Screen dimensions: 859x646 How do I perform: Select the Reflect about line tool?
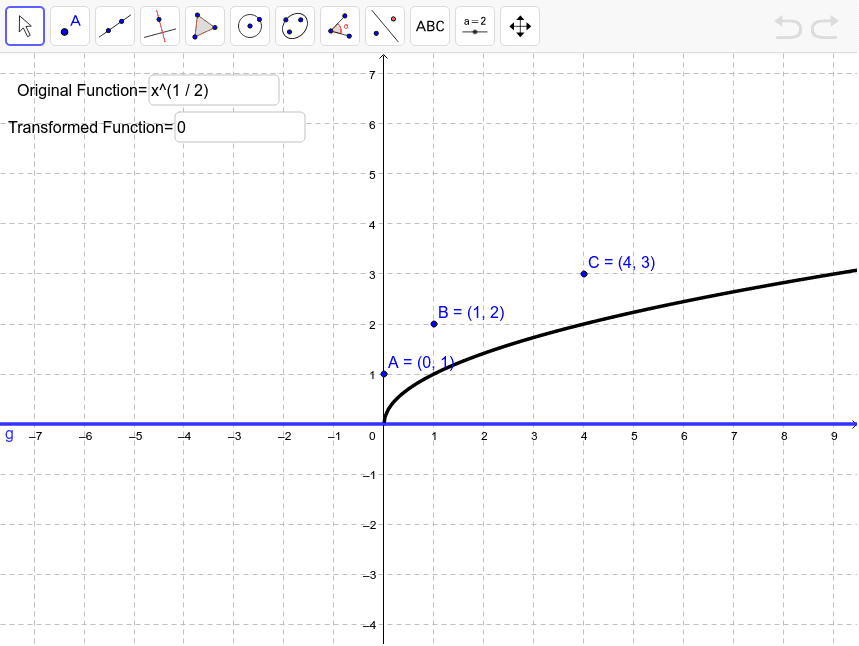tap(385, 26)
